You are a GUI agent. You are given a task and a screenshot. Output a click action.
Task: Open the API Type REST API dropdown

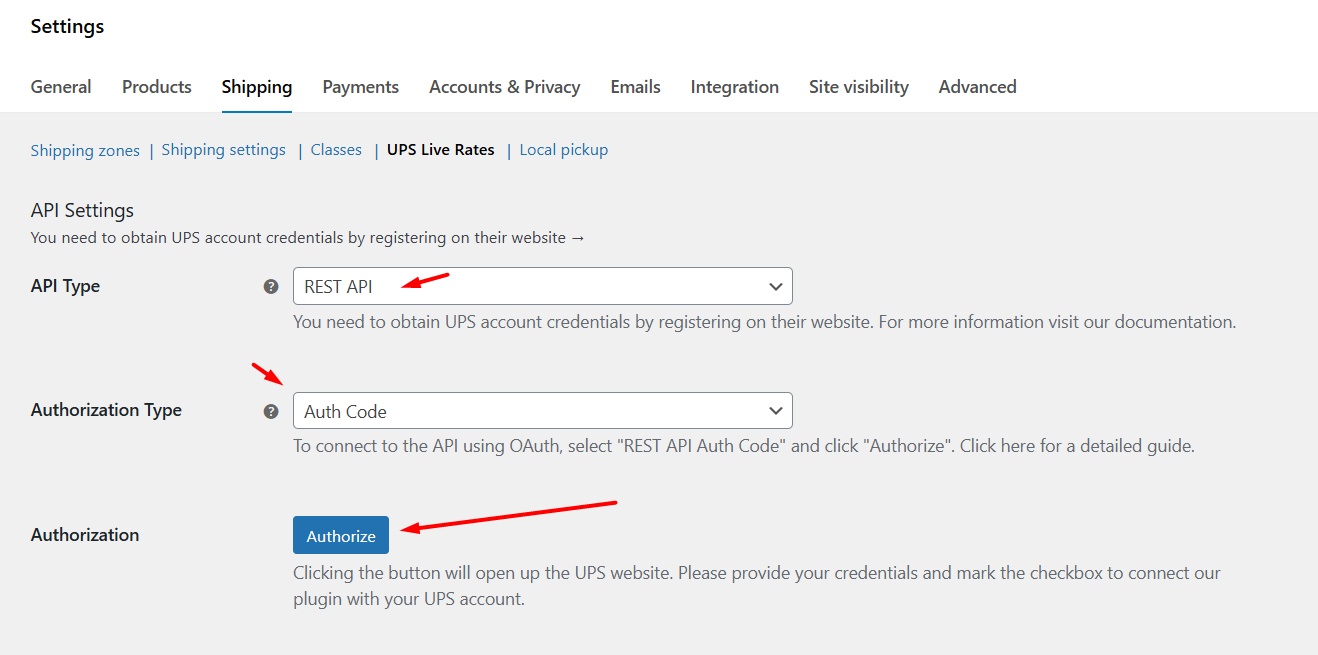pos(542,286)
